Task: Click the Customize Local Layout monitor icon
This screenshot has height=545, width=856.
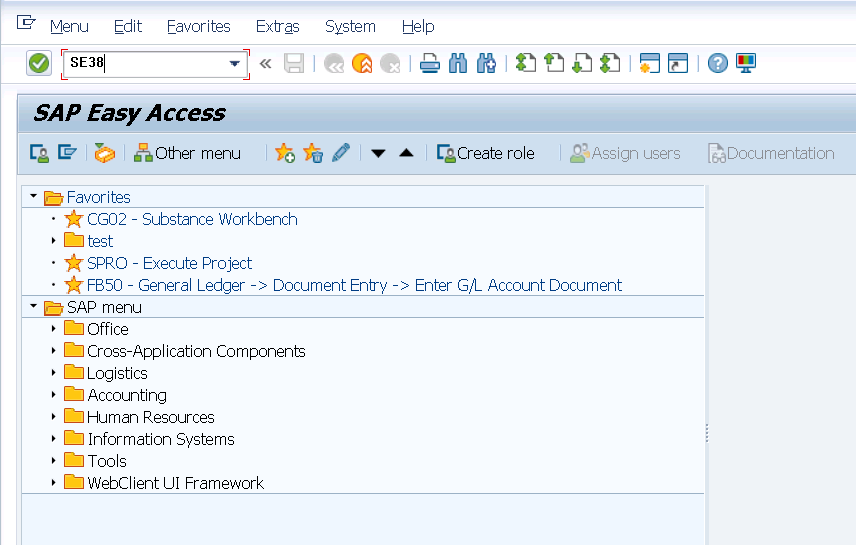Action: click(x=746, y=63)
